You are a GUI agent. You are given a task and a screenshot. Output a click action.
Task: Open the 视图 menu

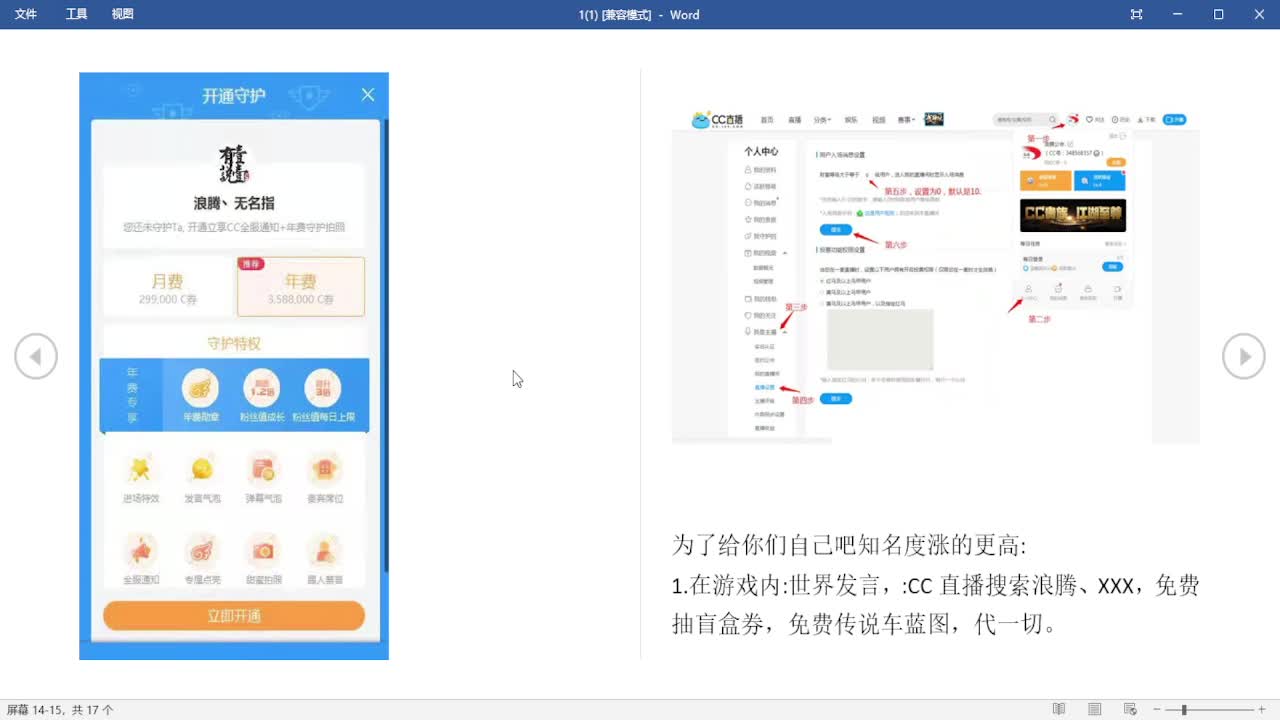tap(123, 14)
